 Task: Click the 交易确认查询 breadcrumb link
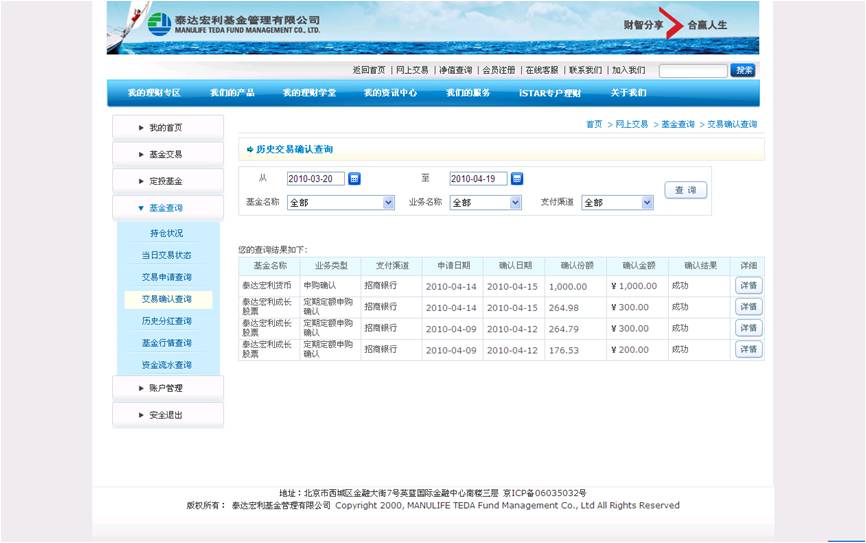pos(732,124)
